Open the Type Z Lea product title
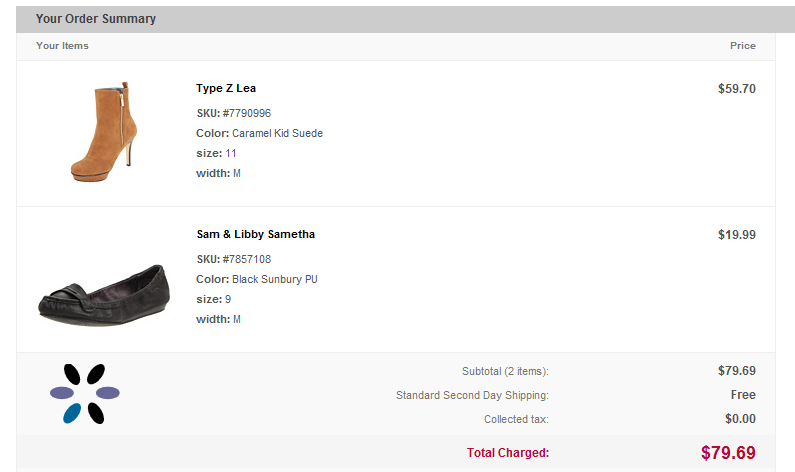This screenshot has width=795, height=472. [226, 88]
